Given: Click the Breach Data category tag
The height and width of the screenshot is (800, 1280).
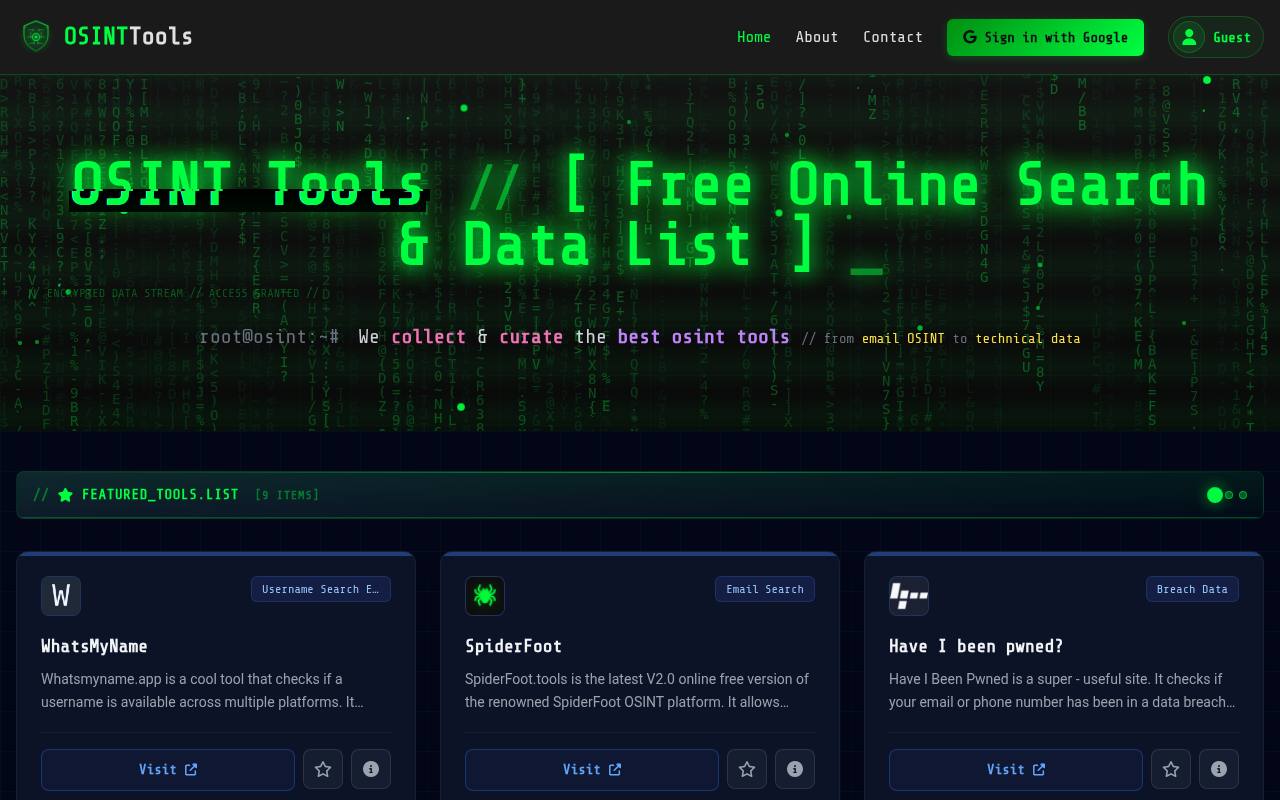Looking at the screenshot, I should pos(1192,589).
